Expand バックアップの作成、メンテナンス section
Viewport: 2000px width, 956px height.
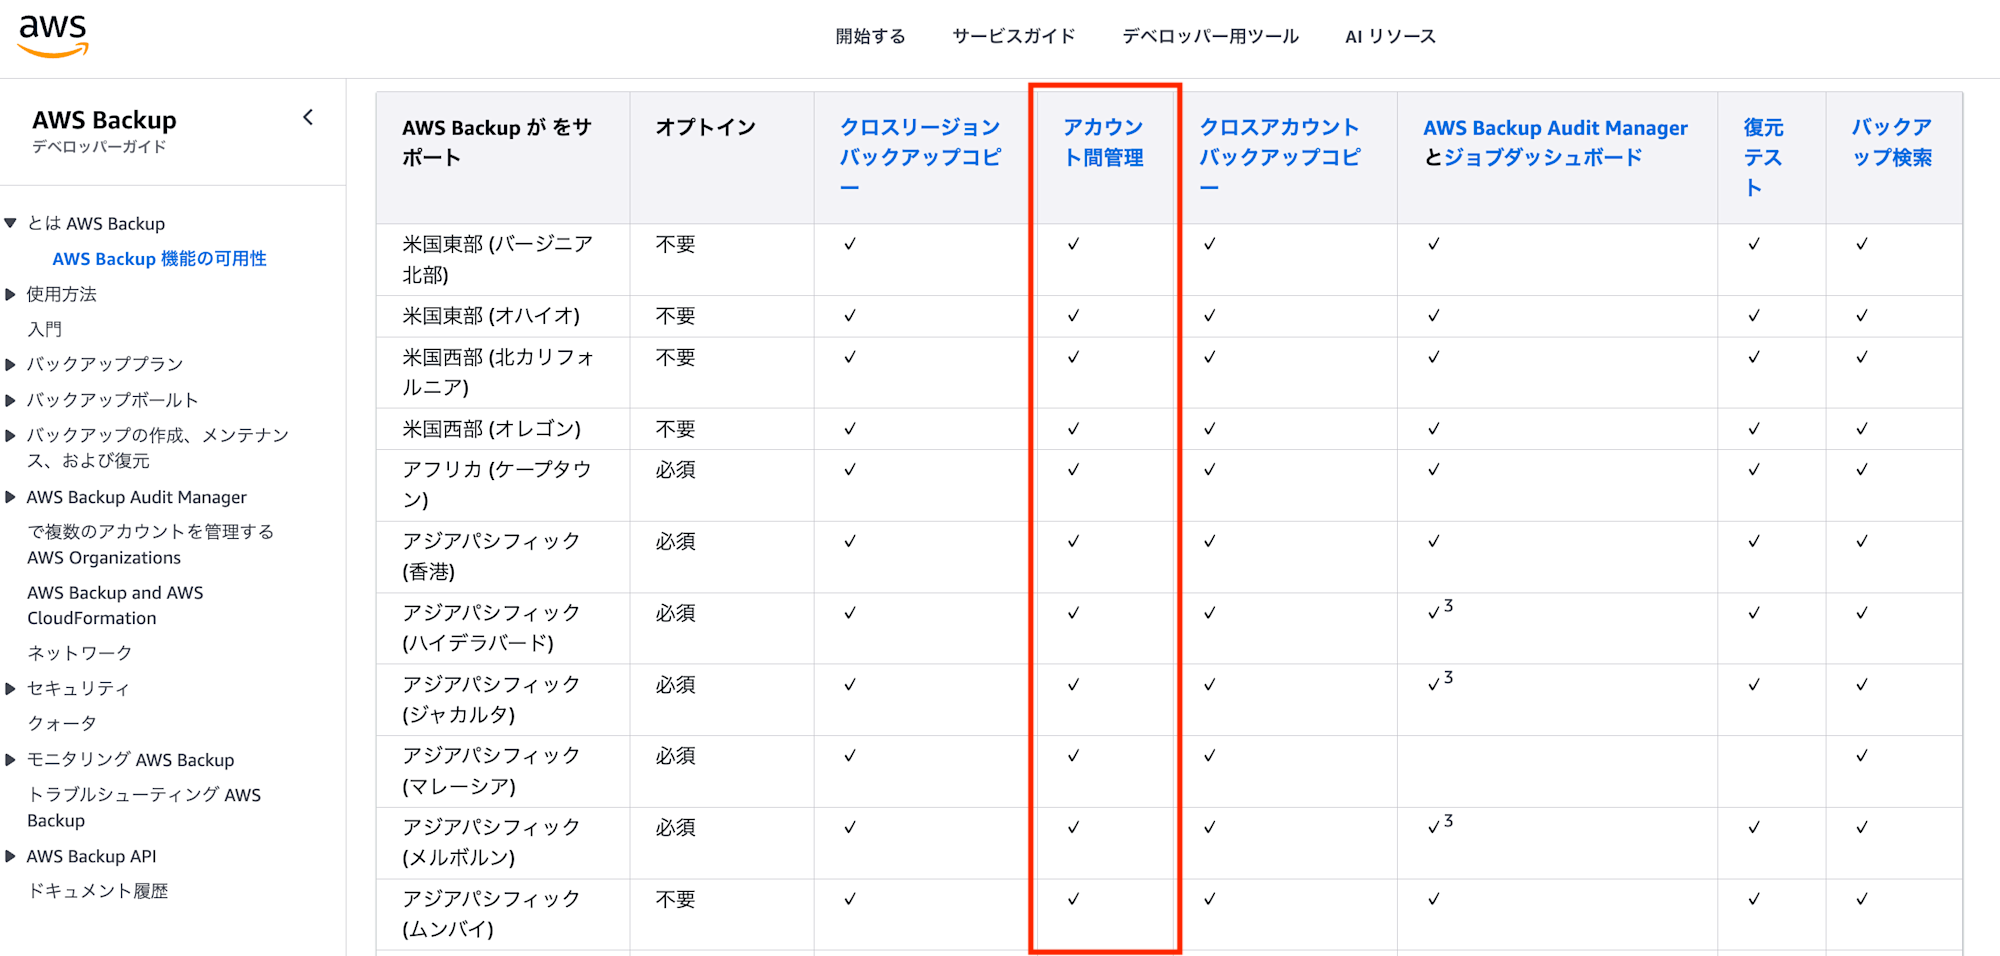pyautogui.click(x=11, y=435)
